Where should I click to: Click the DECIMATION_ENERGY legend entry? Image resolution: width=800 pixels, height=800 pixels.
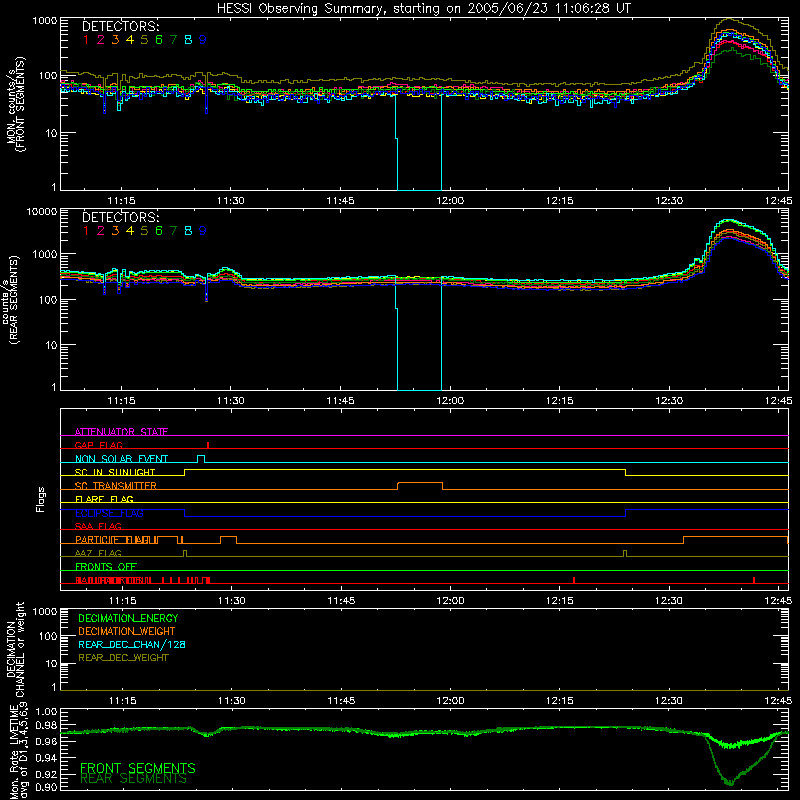point(128,618)
